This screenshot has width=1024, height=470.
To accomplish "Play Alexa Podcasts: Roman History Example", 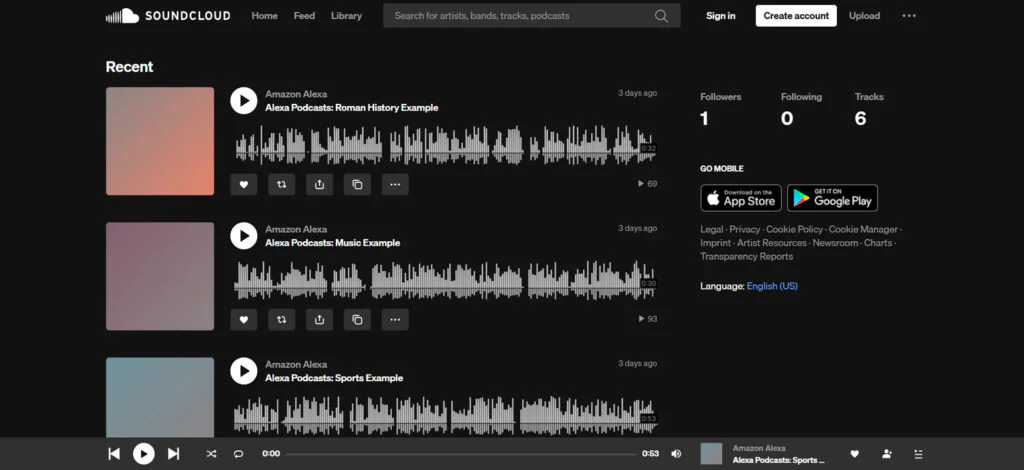I will point(244,101).
